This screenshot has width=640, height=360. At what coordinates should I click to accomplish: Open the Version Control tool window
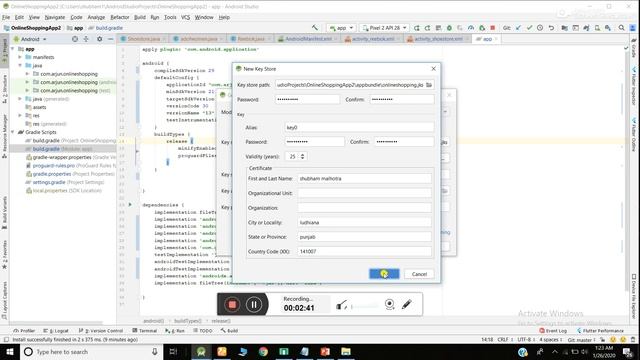[x=100, y=331]
